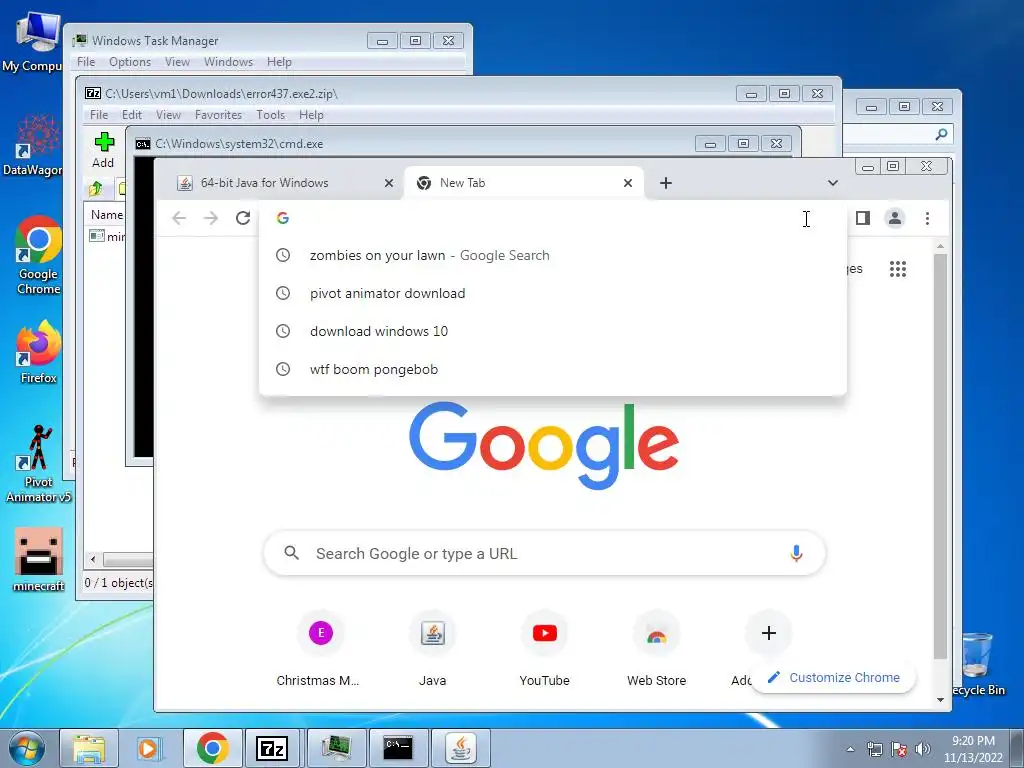Choose the zombies on your lawn suggestion
Image resolution: width=1024 pixels, height=768 pixels.
(x=552, y=255)
